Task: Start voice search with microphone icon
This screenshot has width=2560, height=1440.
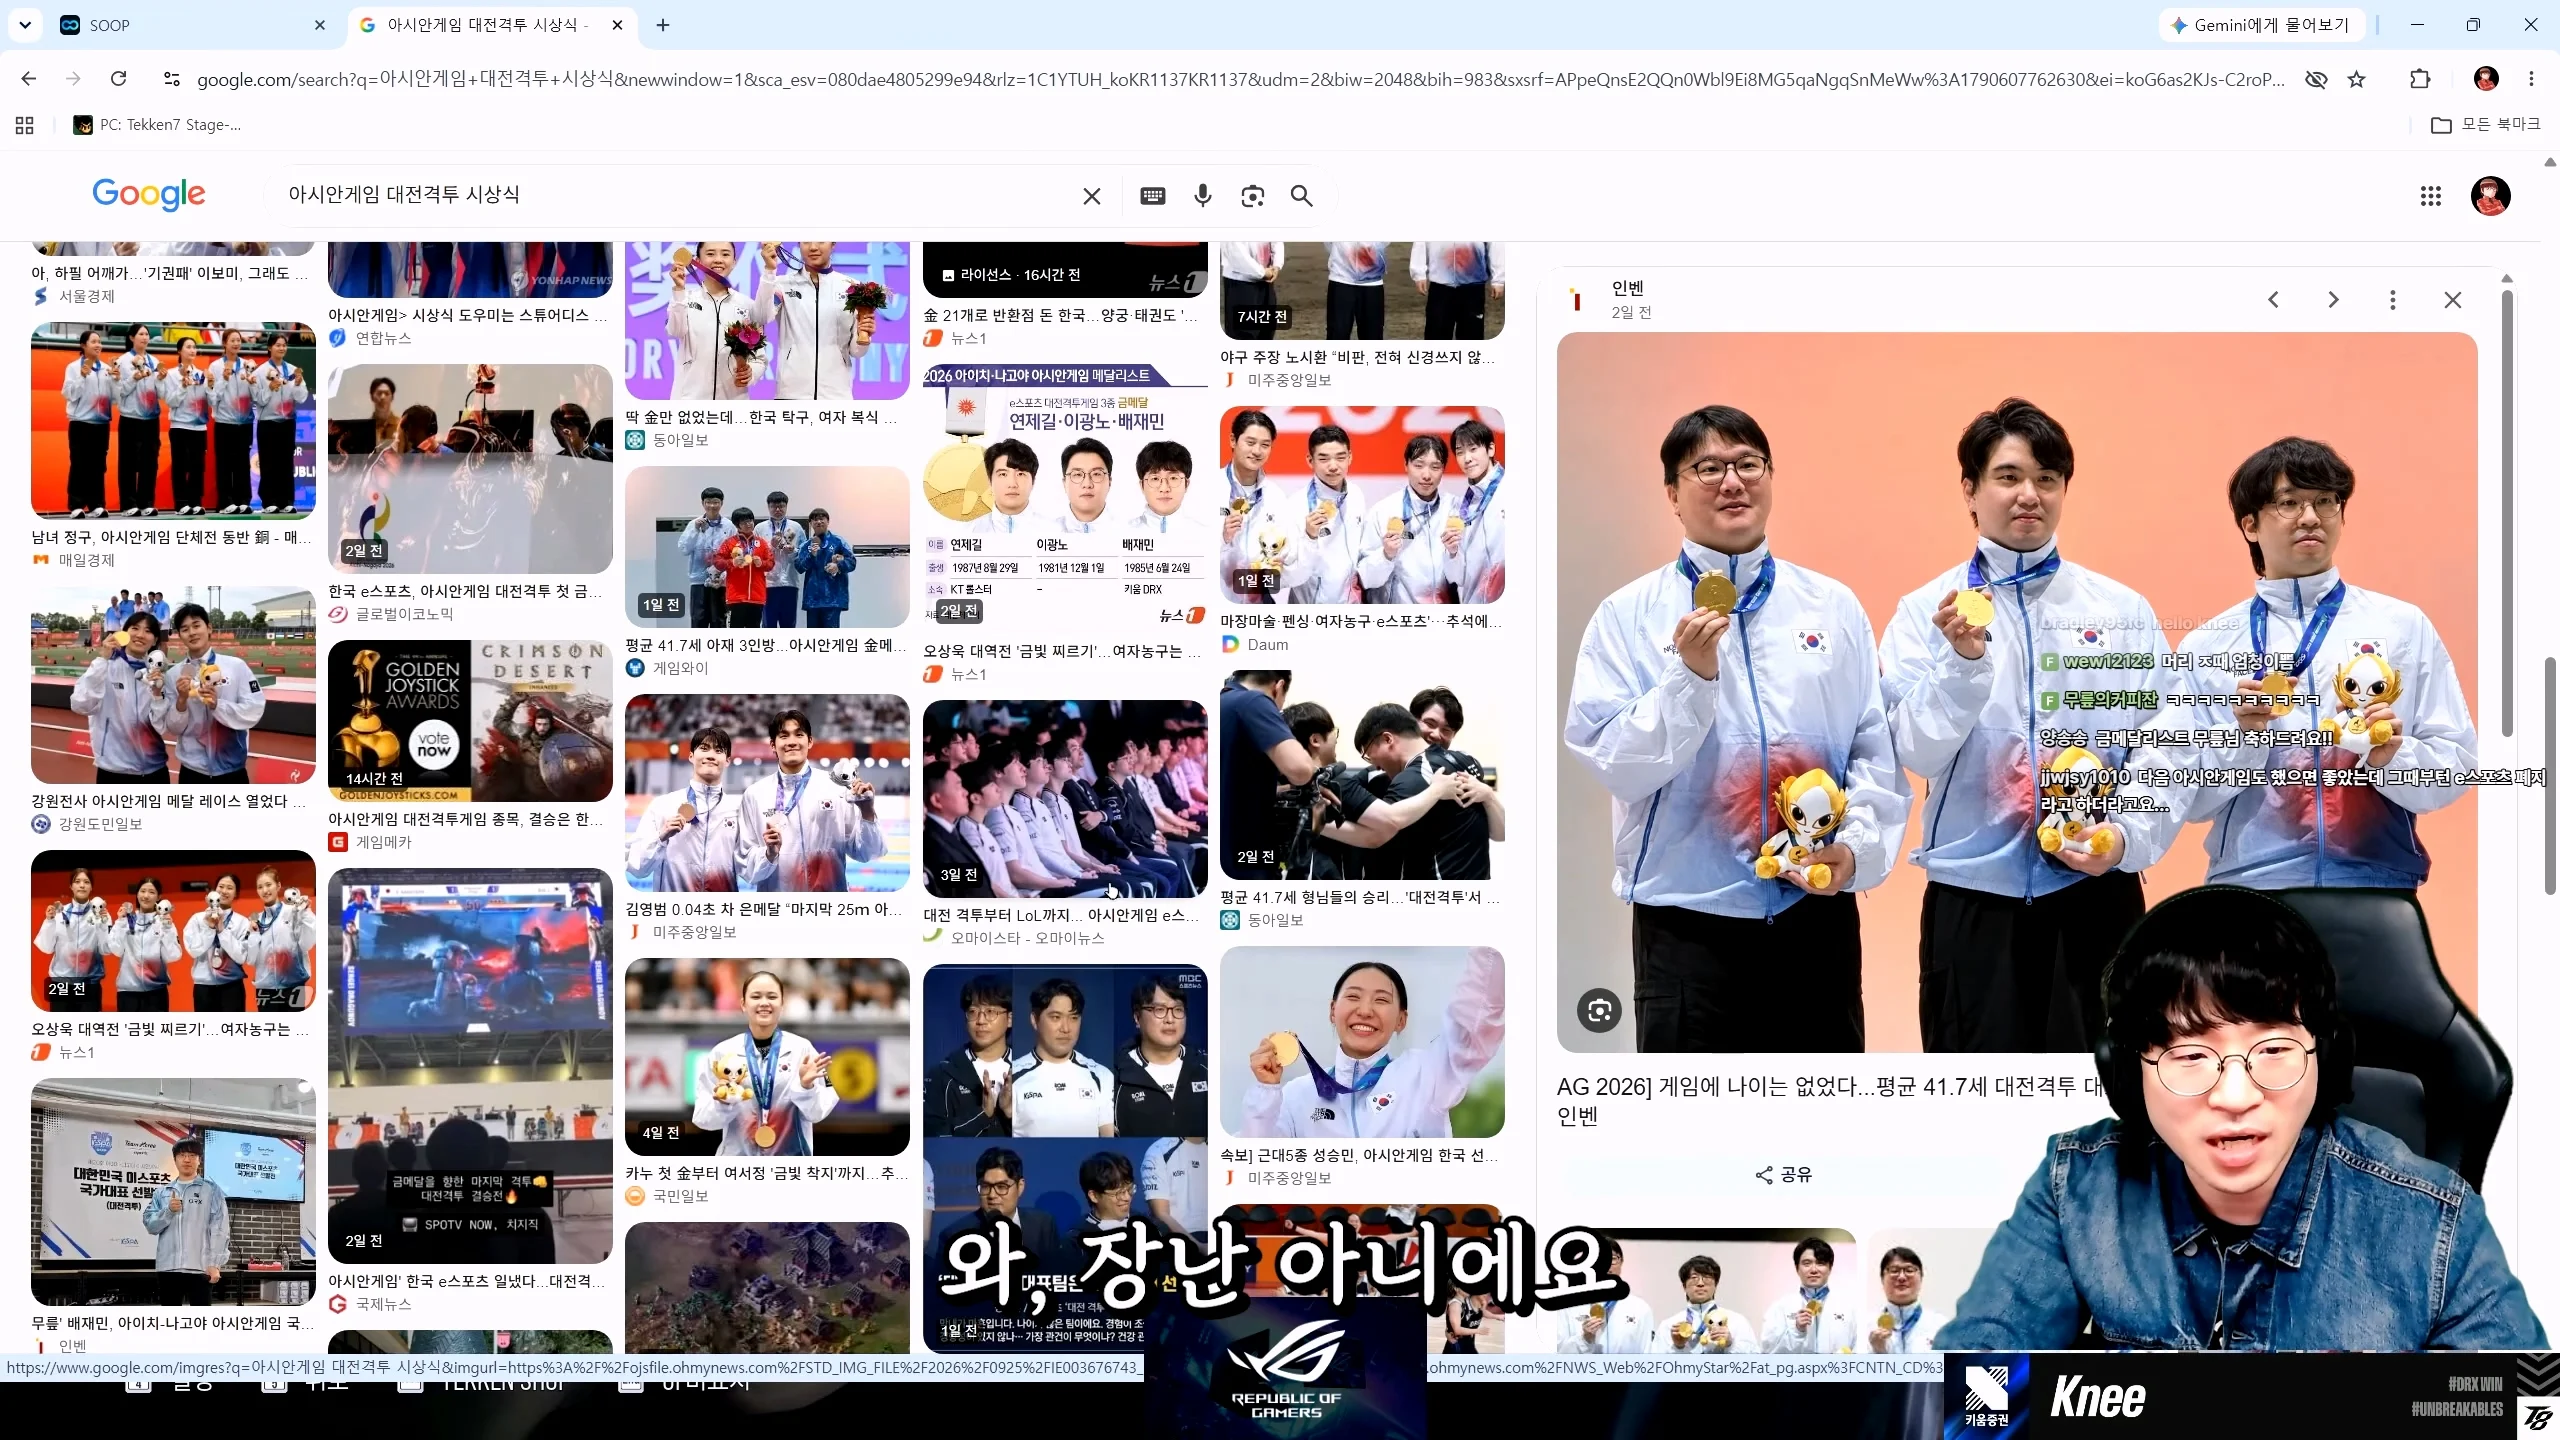Action: pos(1203,196)
